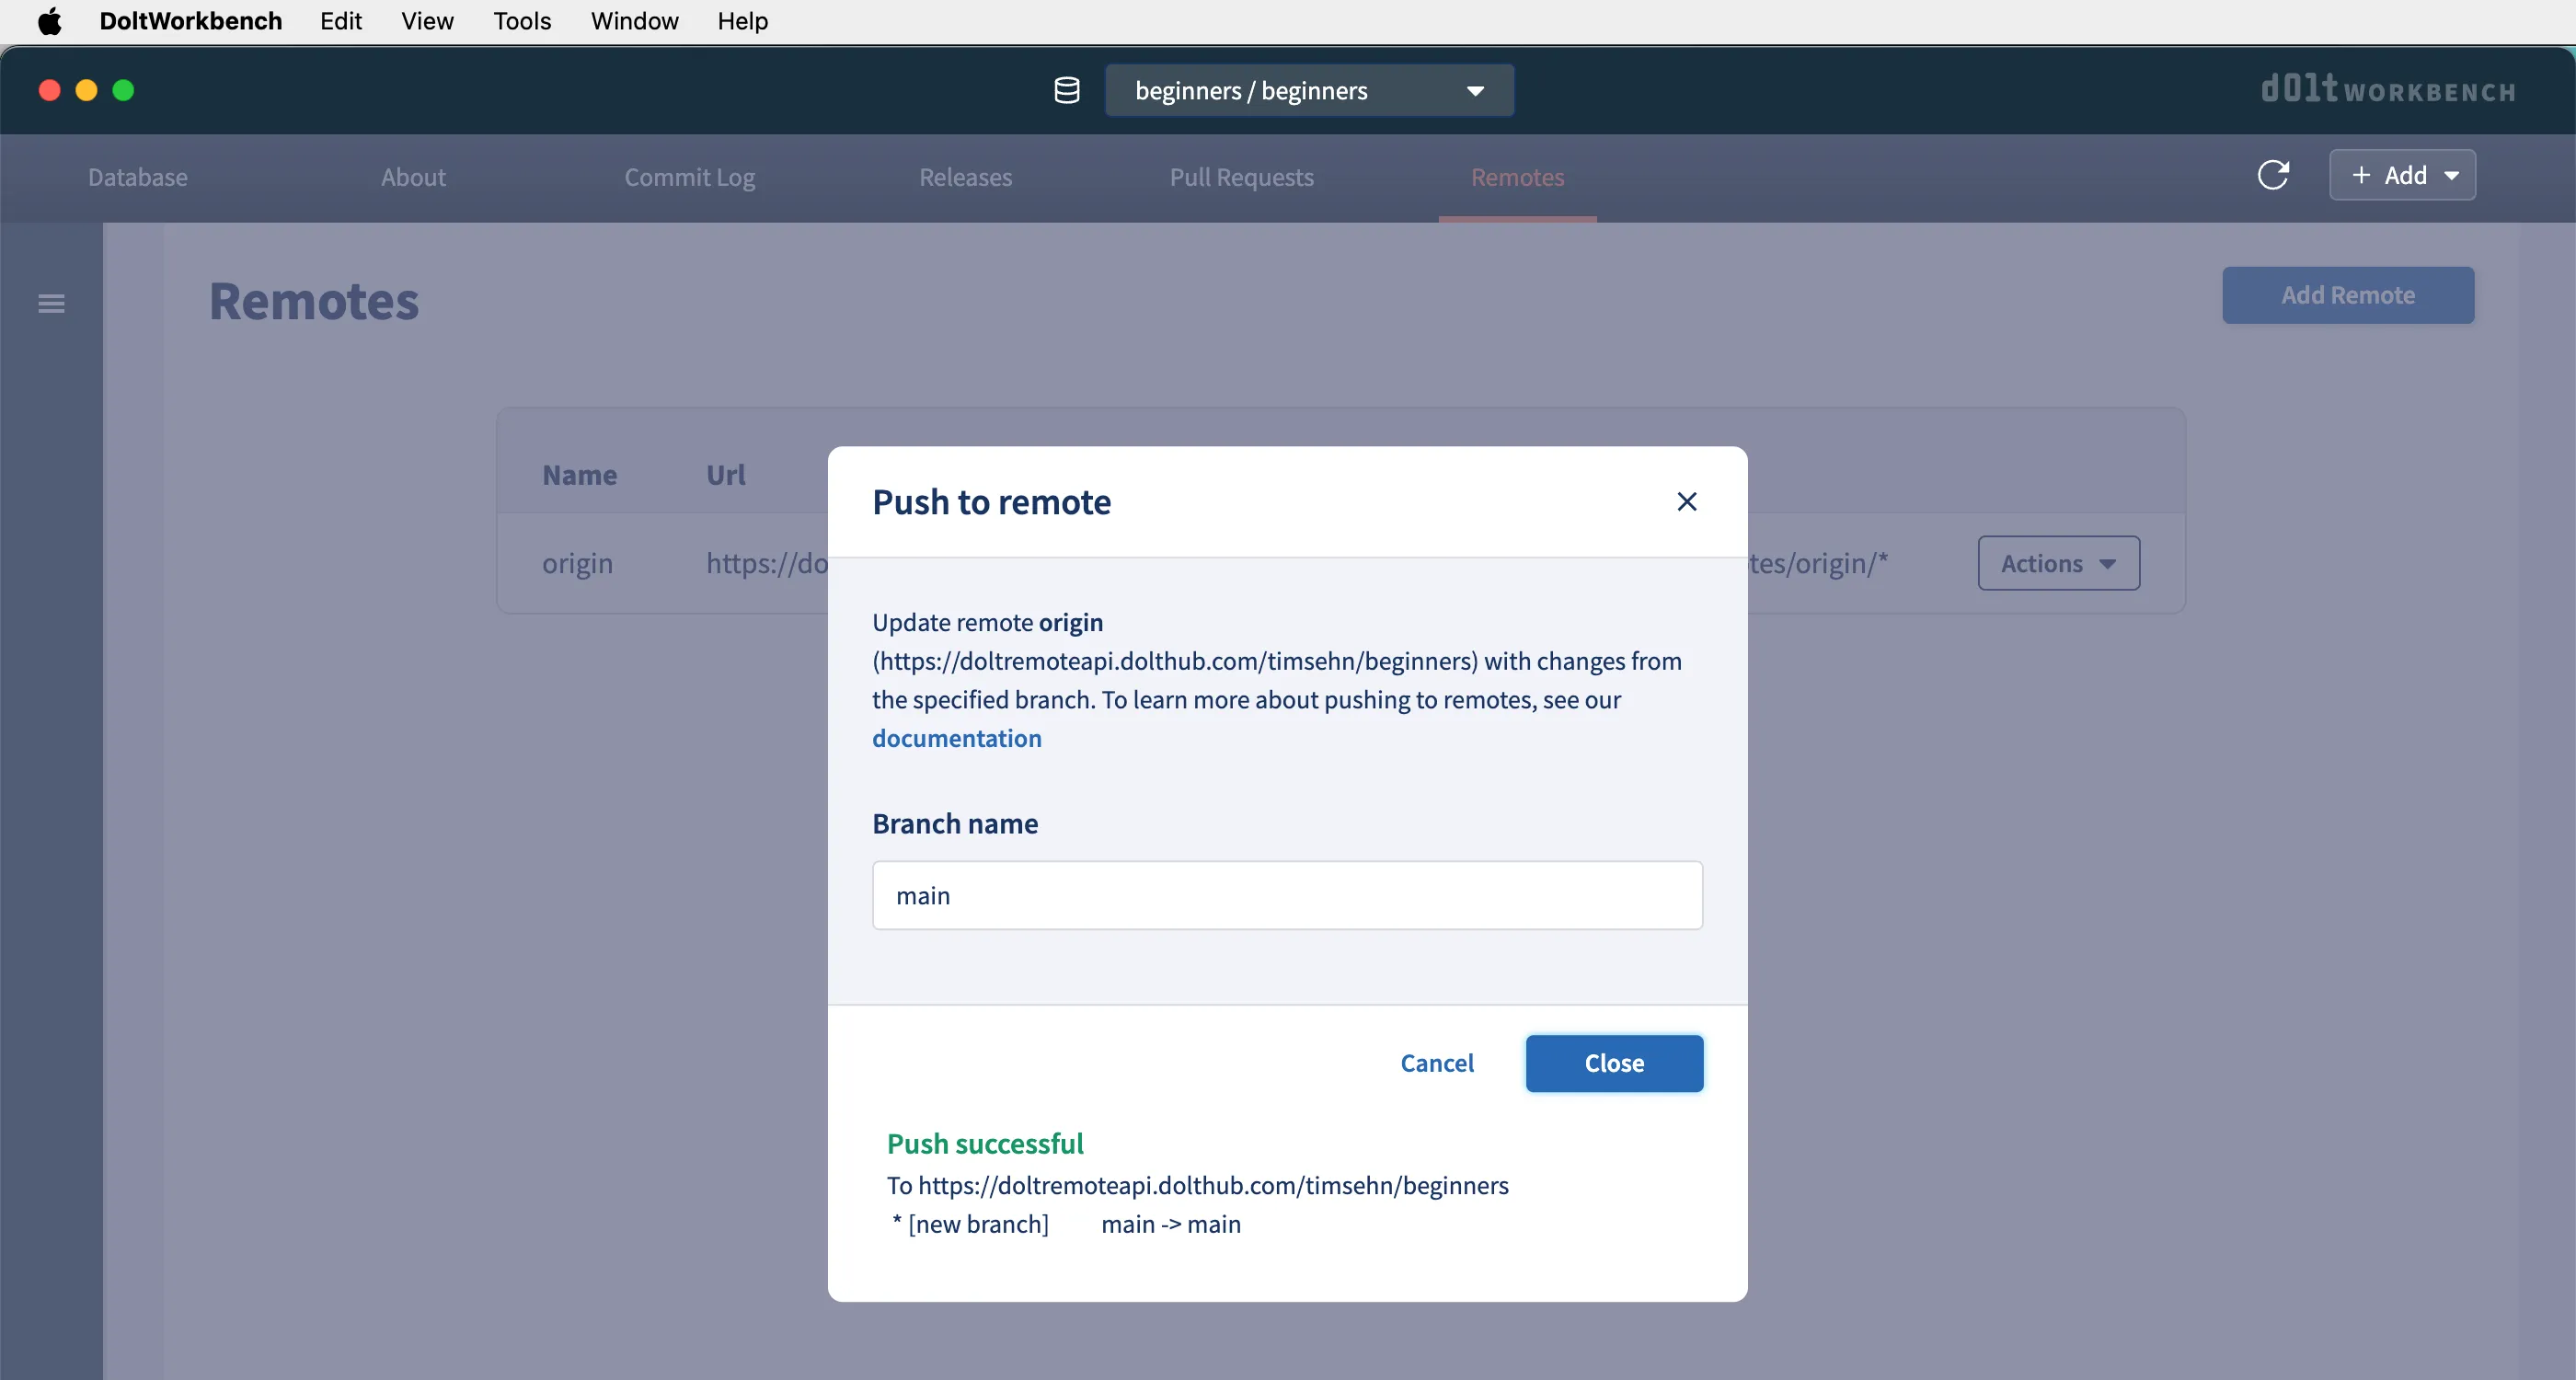
Task: Open the documentation link
Action: pos(956,738)
